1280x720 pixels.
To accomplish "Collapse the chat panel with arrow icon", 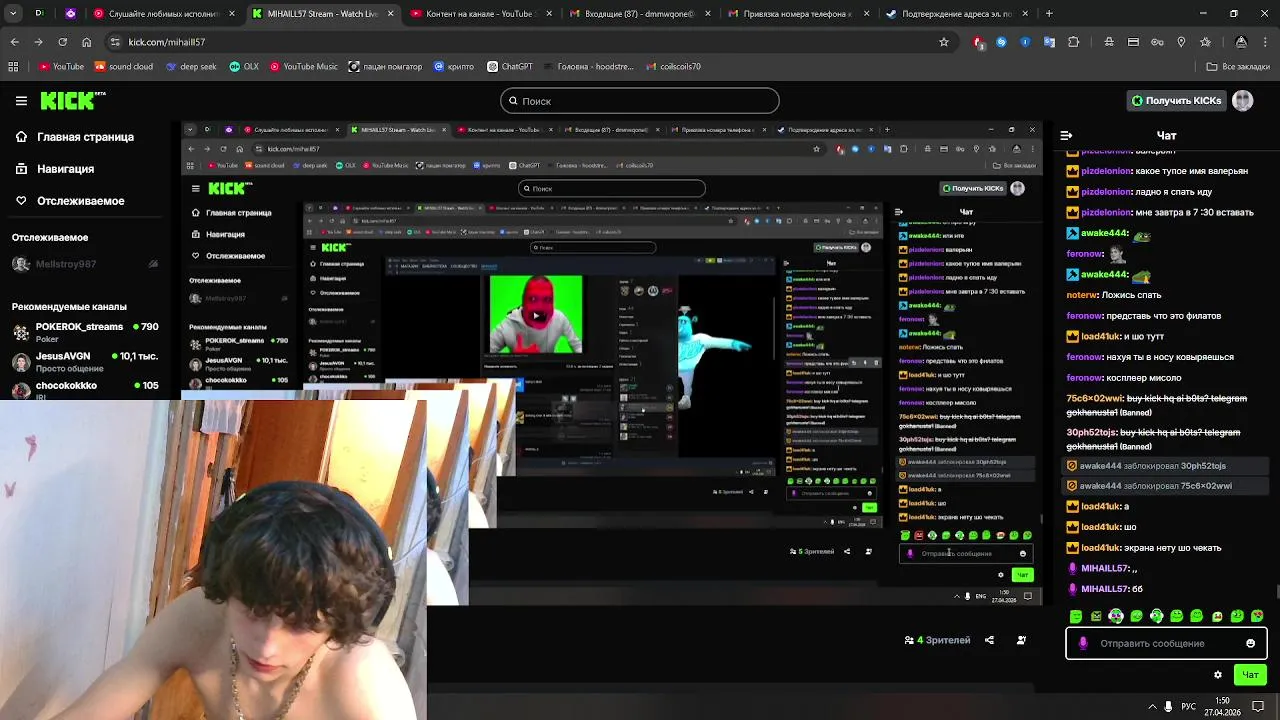I will click(1066, 135).
